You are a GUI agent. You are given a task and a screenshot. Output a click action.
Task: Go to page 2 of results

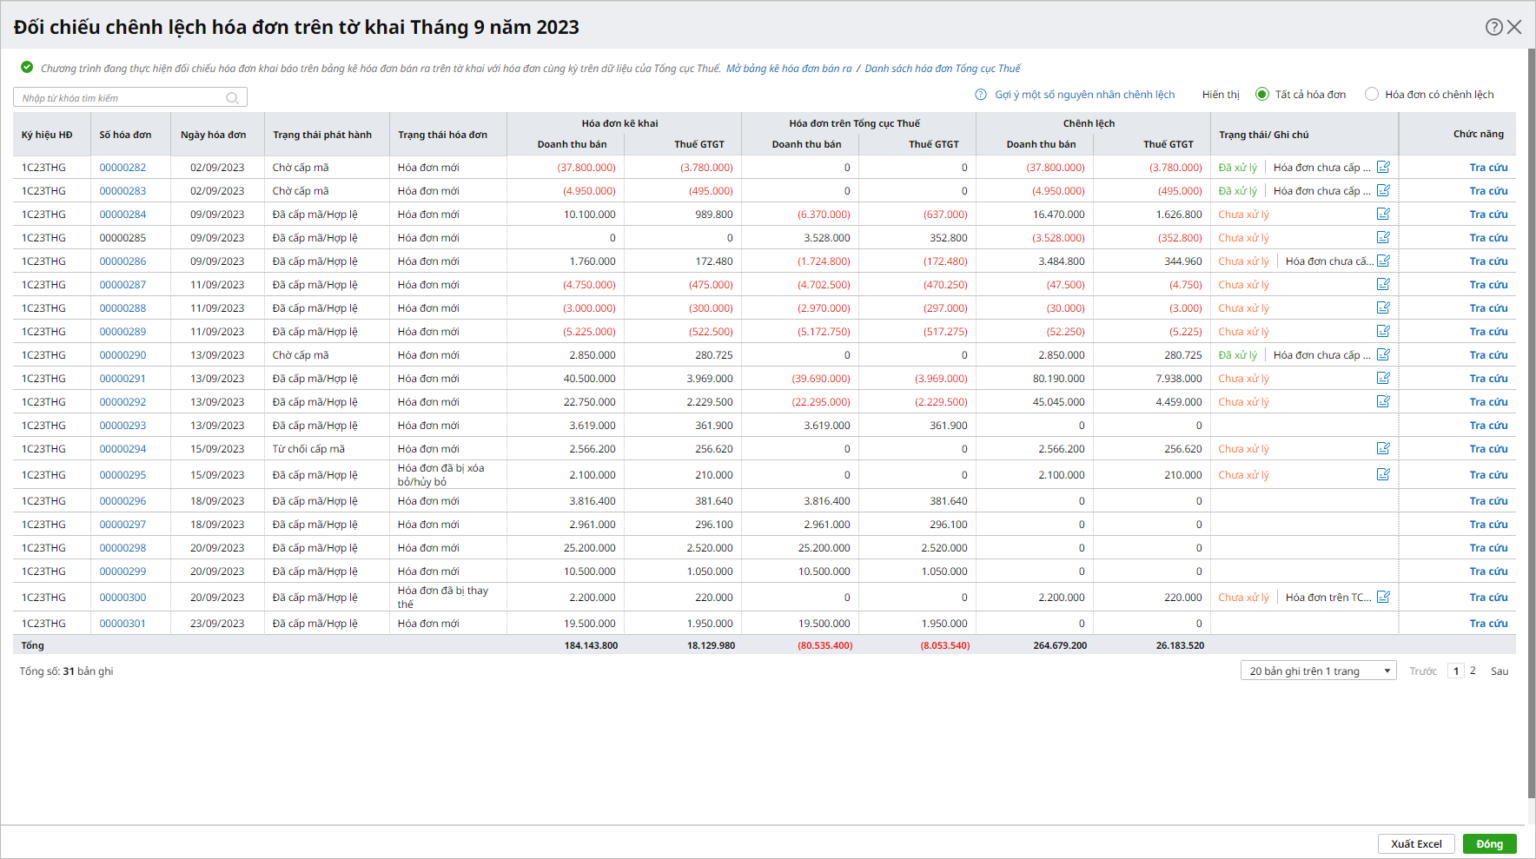[x=1472, y=671]
